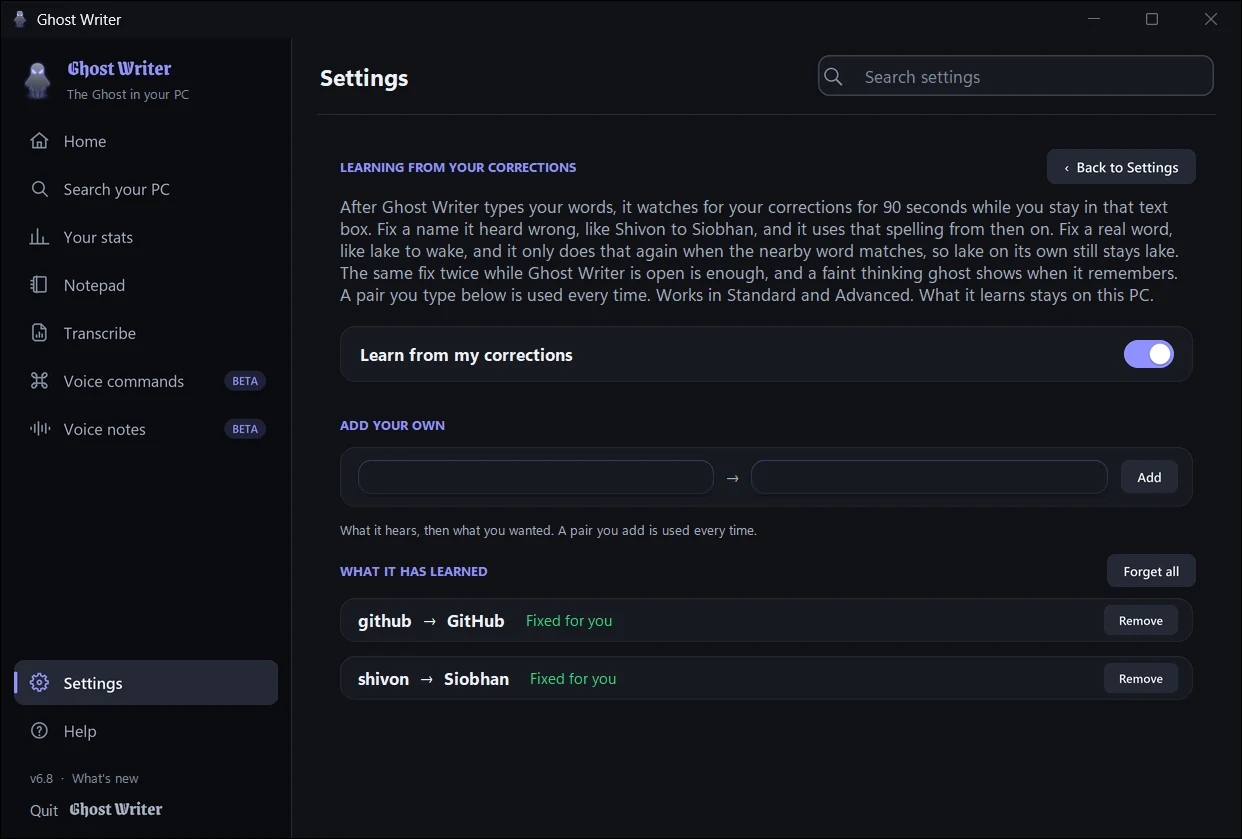Open Voice commands section
1242x839 pixels.
pyautogui.click(x=146, y=381)
